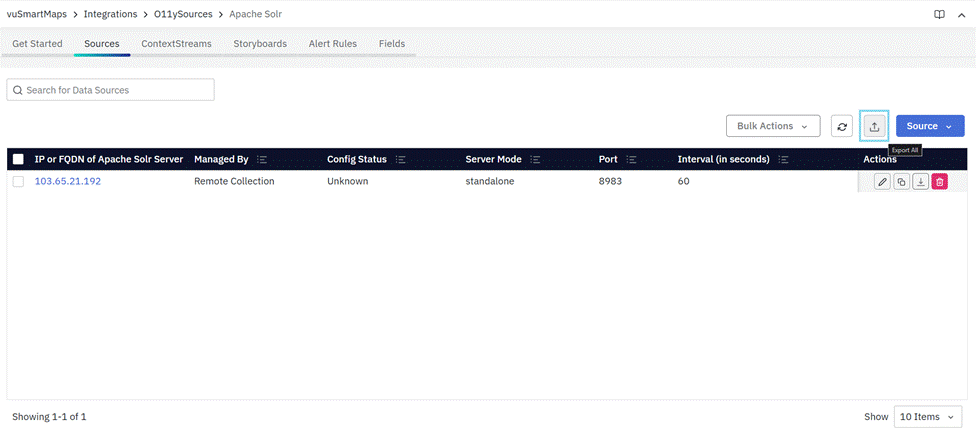The height and width of the screenshot is (438, 976).
Task: Click the Export All upload icon
Action: coord(874,127)
